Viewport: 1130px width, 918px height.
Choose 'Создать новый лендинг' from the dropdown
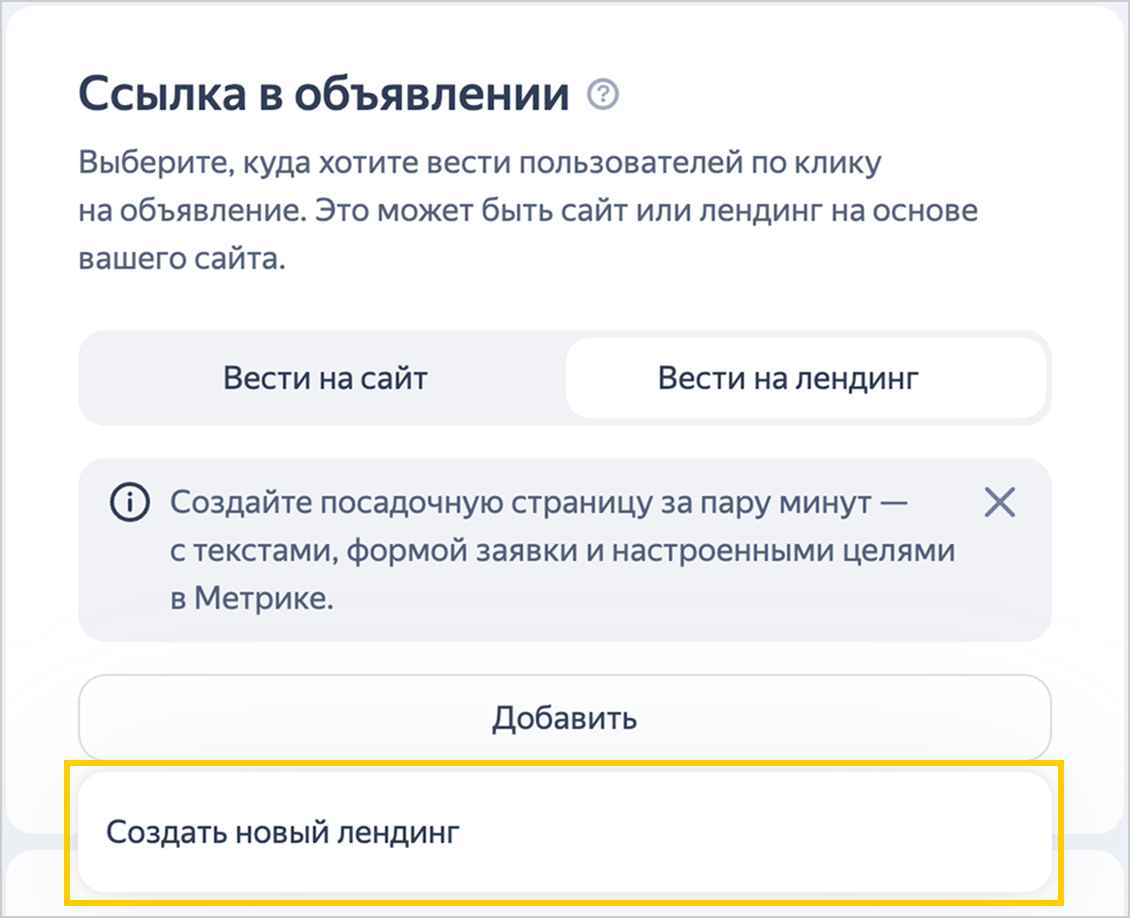coord(564,832)
